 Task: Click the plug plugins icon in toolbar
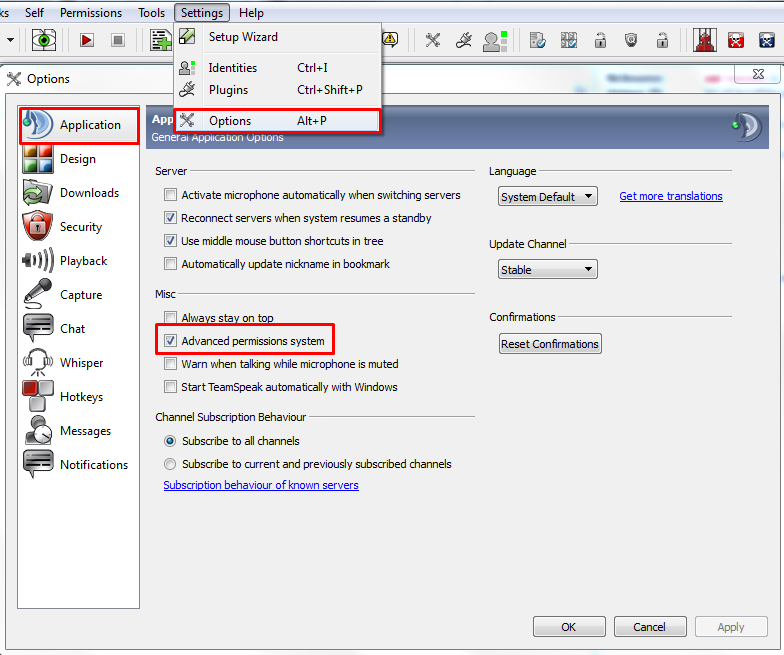(x=464, y=40)
